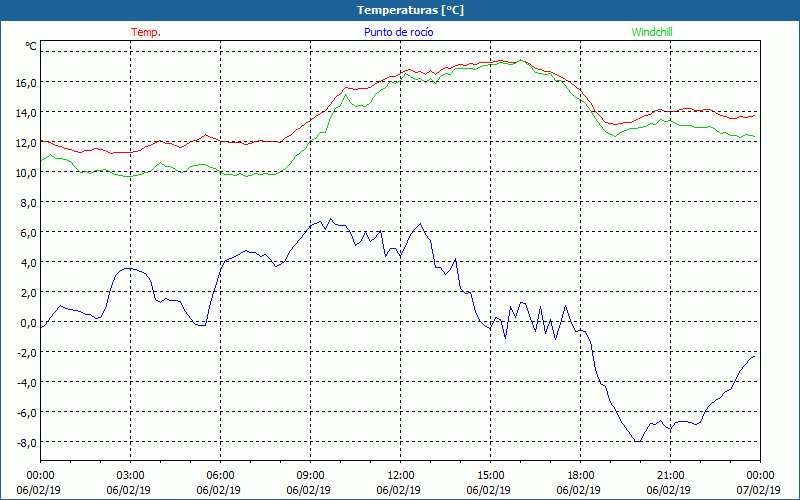Click the 18:00 time axis label
Viewport: 800px width, 500px height.
point(581,476)
